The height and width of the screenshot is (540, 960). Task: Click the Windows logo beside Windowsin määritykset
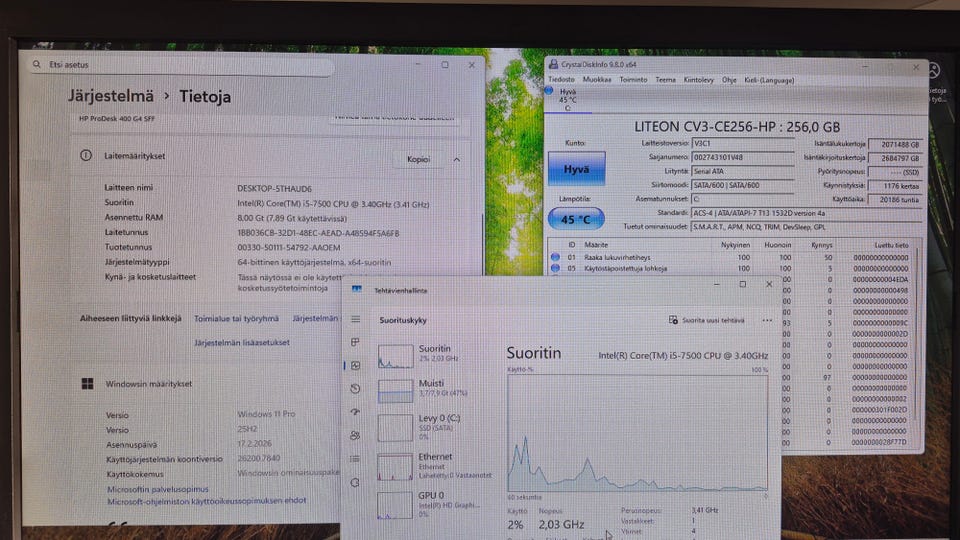pyautogui.click(x=88, y=383)
